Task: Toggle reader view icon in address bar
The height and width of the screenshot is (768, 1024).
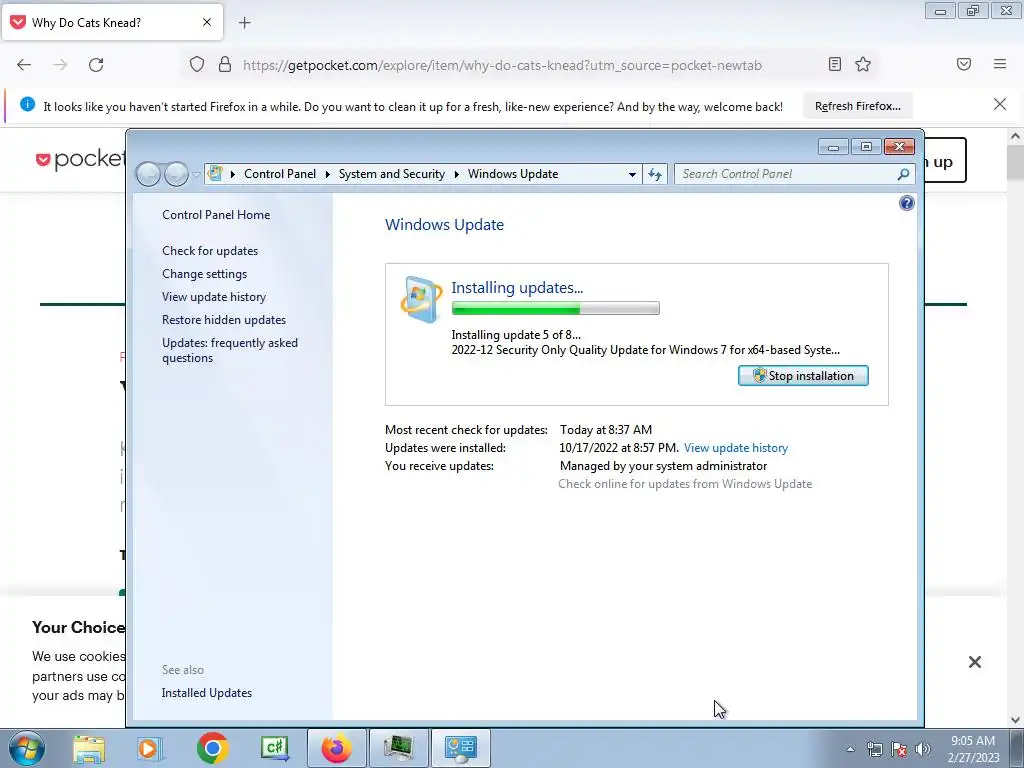Action: click(835, 64)
